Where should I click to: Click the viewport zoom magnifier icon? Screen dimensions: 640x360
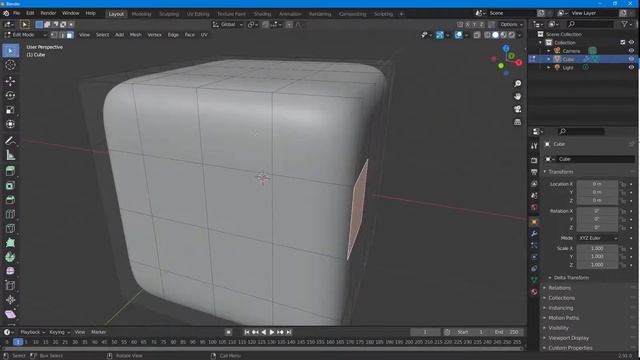coord(518,84)
